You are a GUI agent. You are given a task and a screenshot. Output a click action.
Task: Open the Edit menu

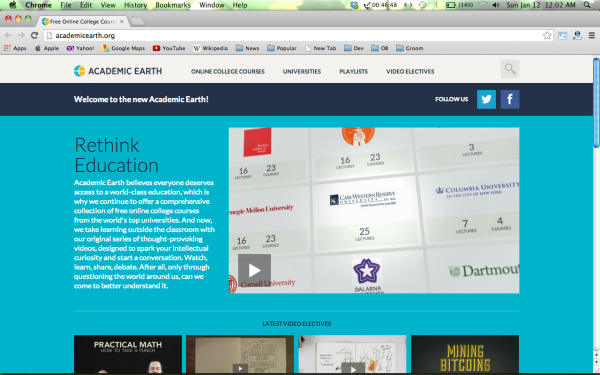(x=86, y=5)
